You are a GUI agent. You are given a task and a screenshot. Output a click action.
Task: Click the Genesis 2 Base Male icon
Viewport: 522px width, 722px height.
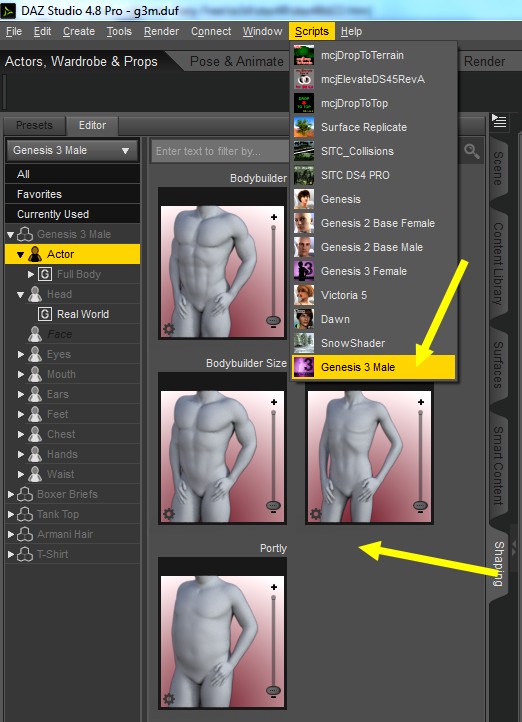(304, 247)
